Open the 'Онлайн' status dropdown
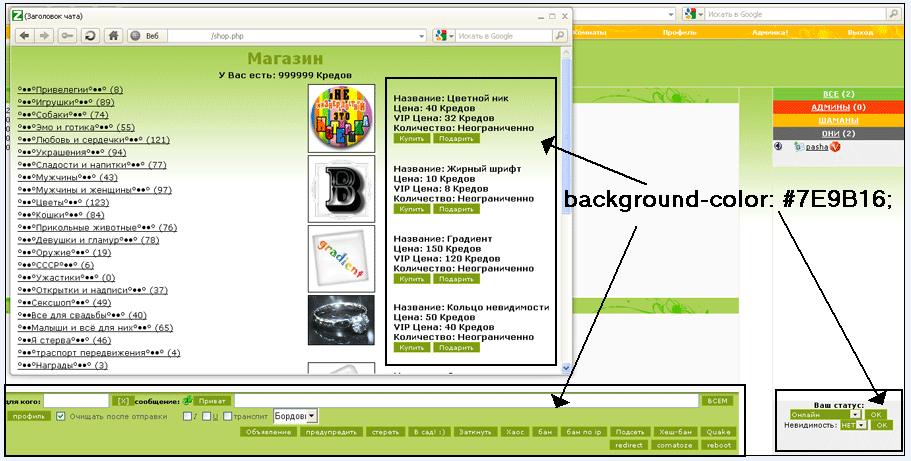This screenshot has height=461, width=911. pyautogui.click(x=855, y=414)
